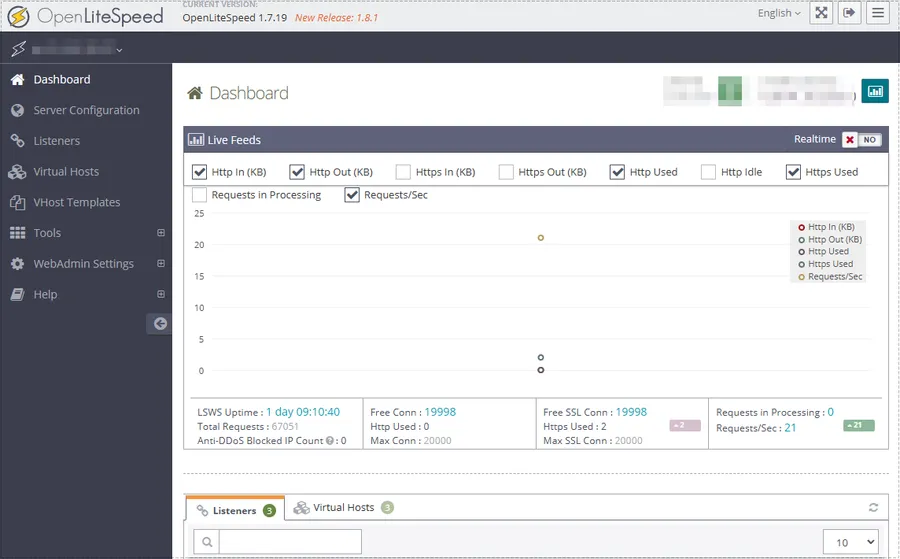Click the Total Requests value 67051
The image size is (900, 559).
pos(285,426)
